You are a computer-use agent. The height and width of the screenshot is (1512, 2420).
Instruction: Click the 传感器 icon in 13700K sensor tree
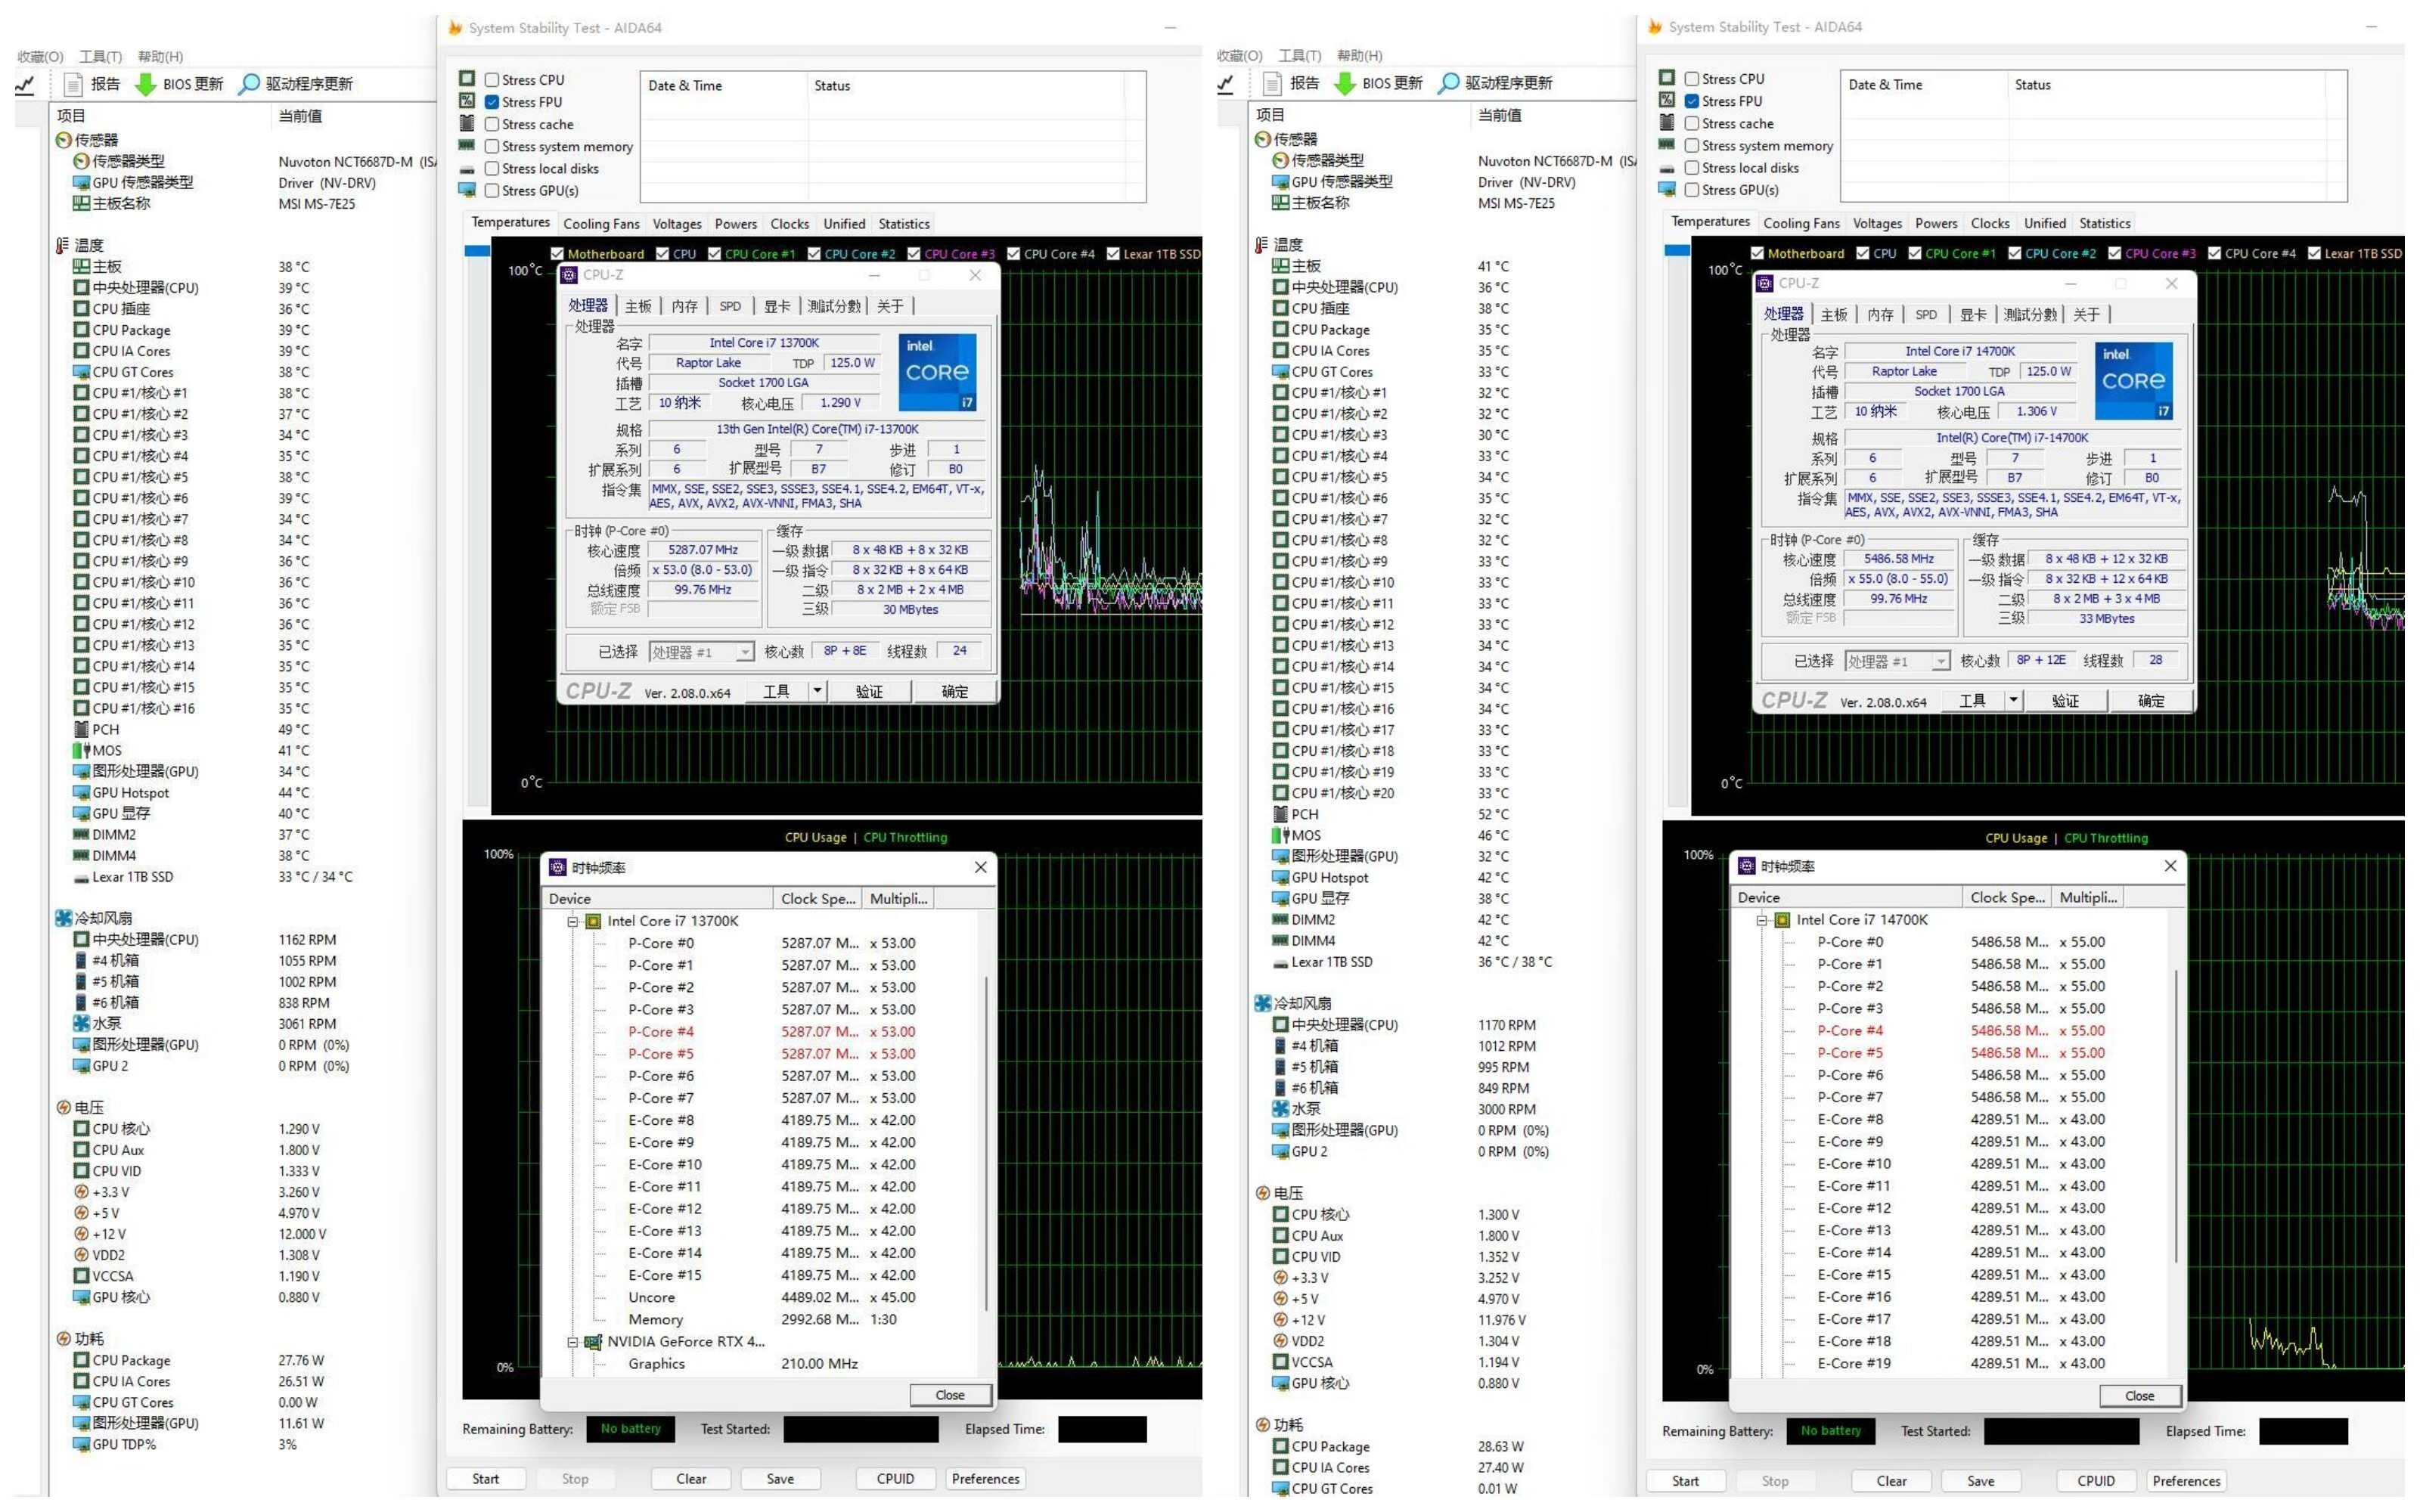(x=63, y=140)
